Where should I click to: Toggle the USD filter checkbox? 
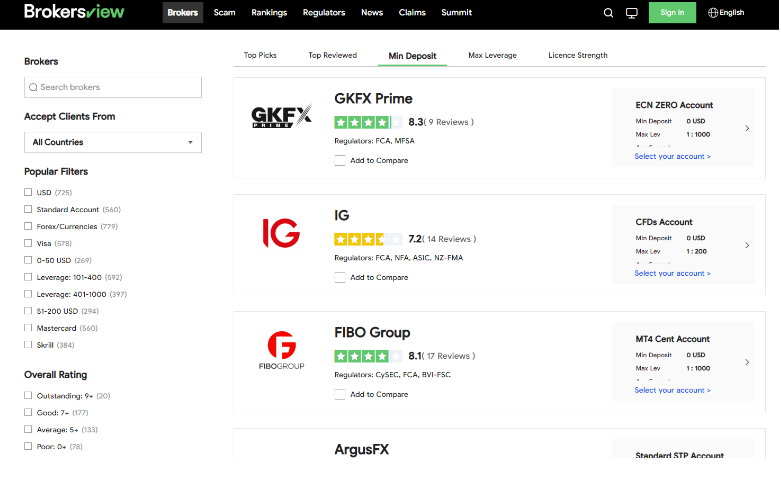(28, 192)
